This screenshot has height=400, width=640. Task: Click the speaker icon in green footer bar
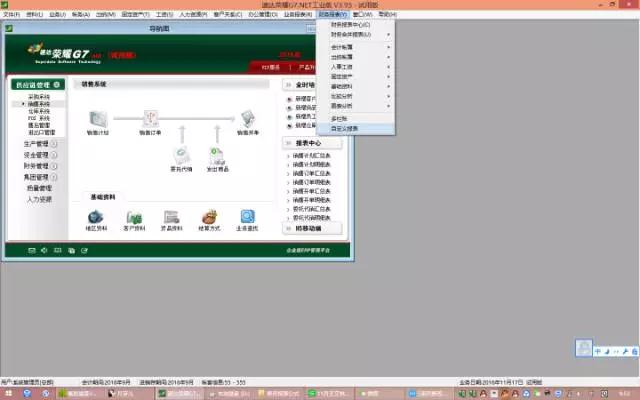pyautogui.click(x=44, y=250)
